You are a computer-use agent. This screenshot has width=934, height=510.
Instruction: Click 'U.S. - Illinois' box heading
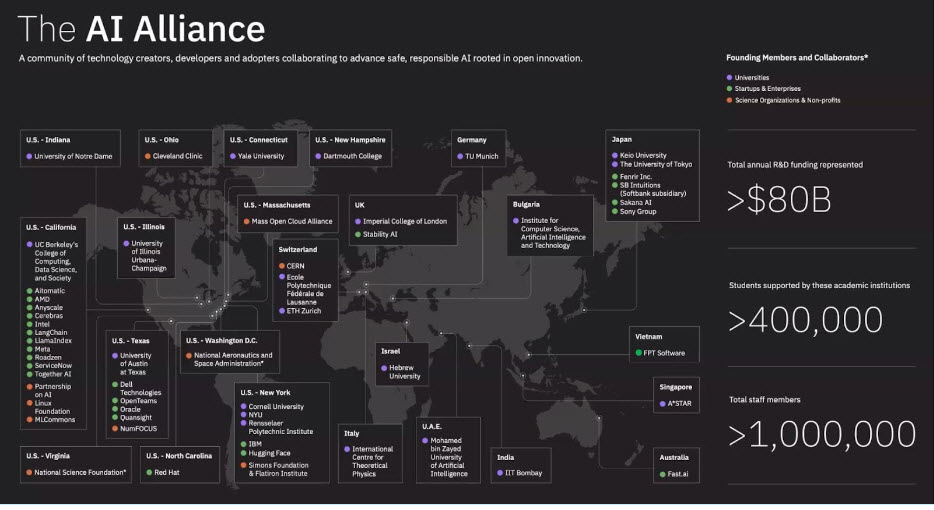144,227
